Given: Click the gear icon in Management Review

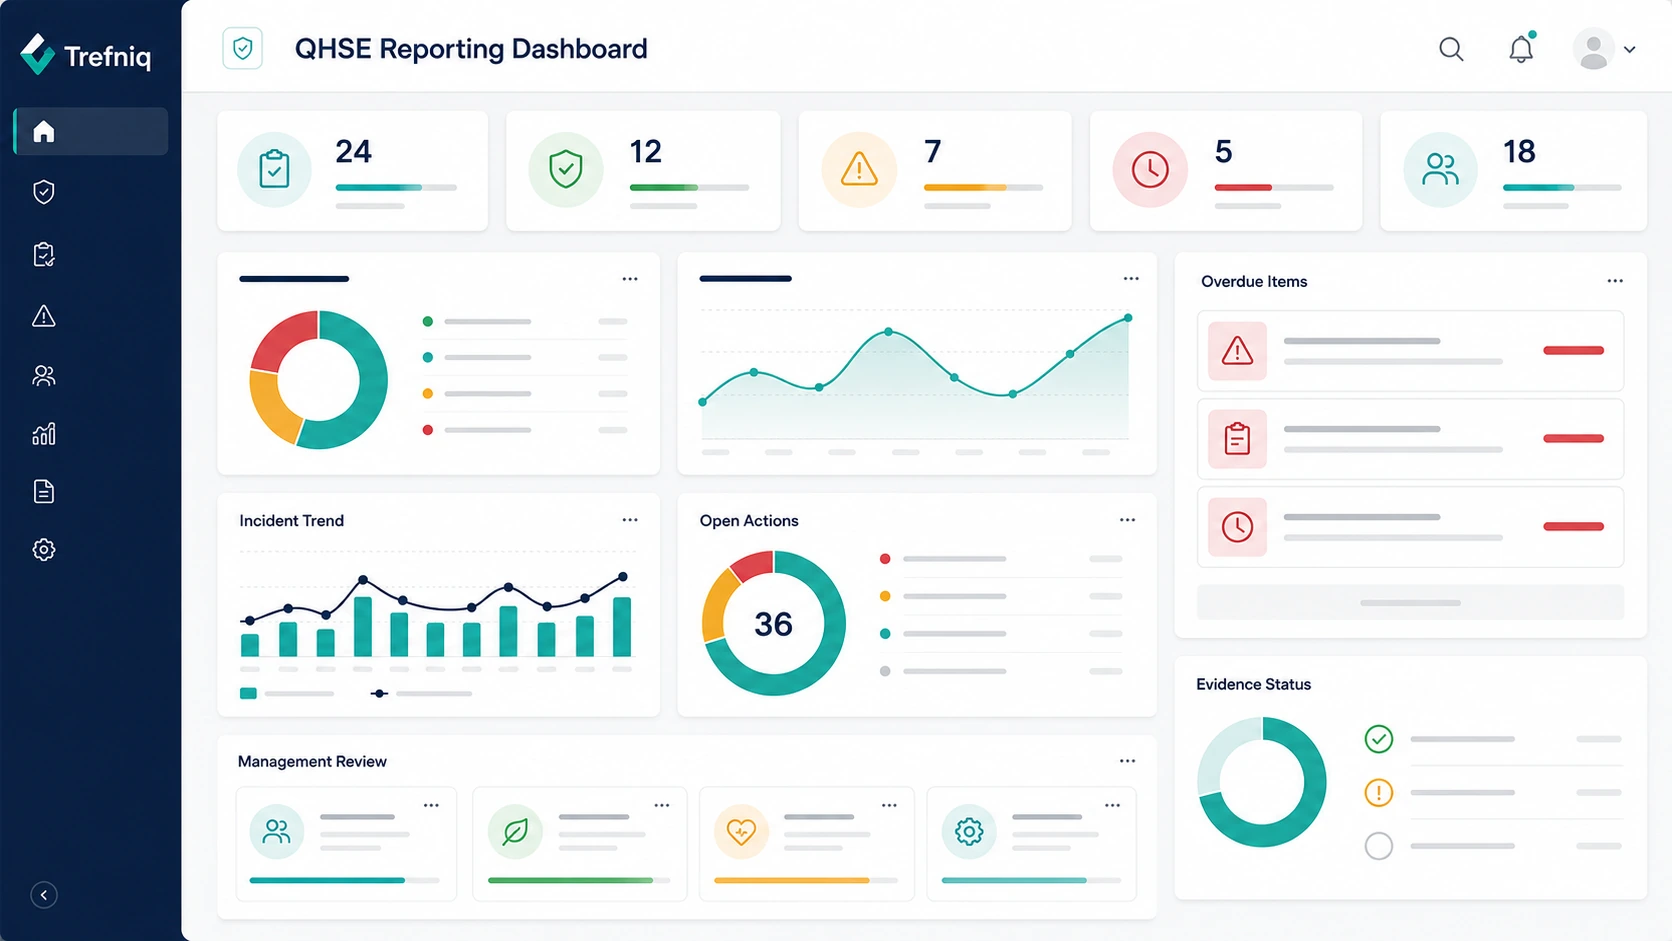Looking at the screenshot, I should click(x=969, y=831).
